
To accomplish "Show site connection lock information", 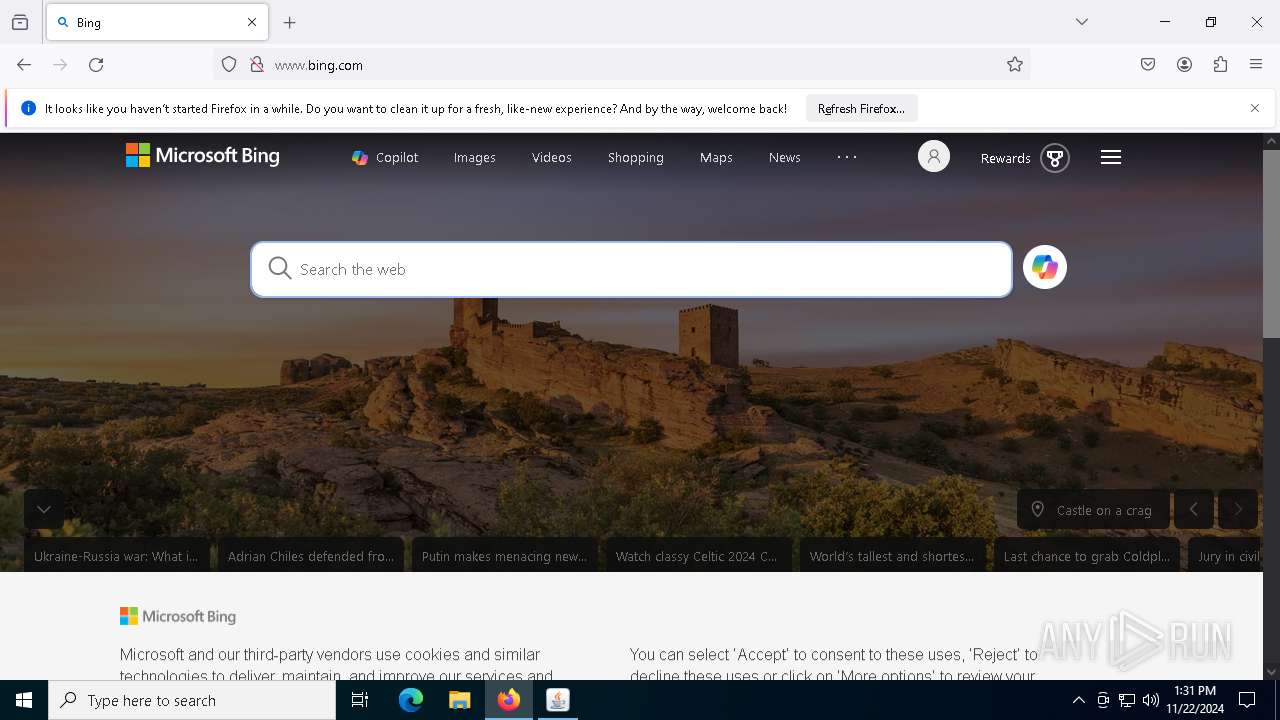I will [x=257, y=65].
